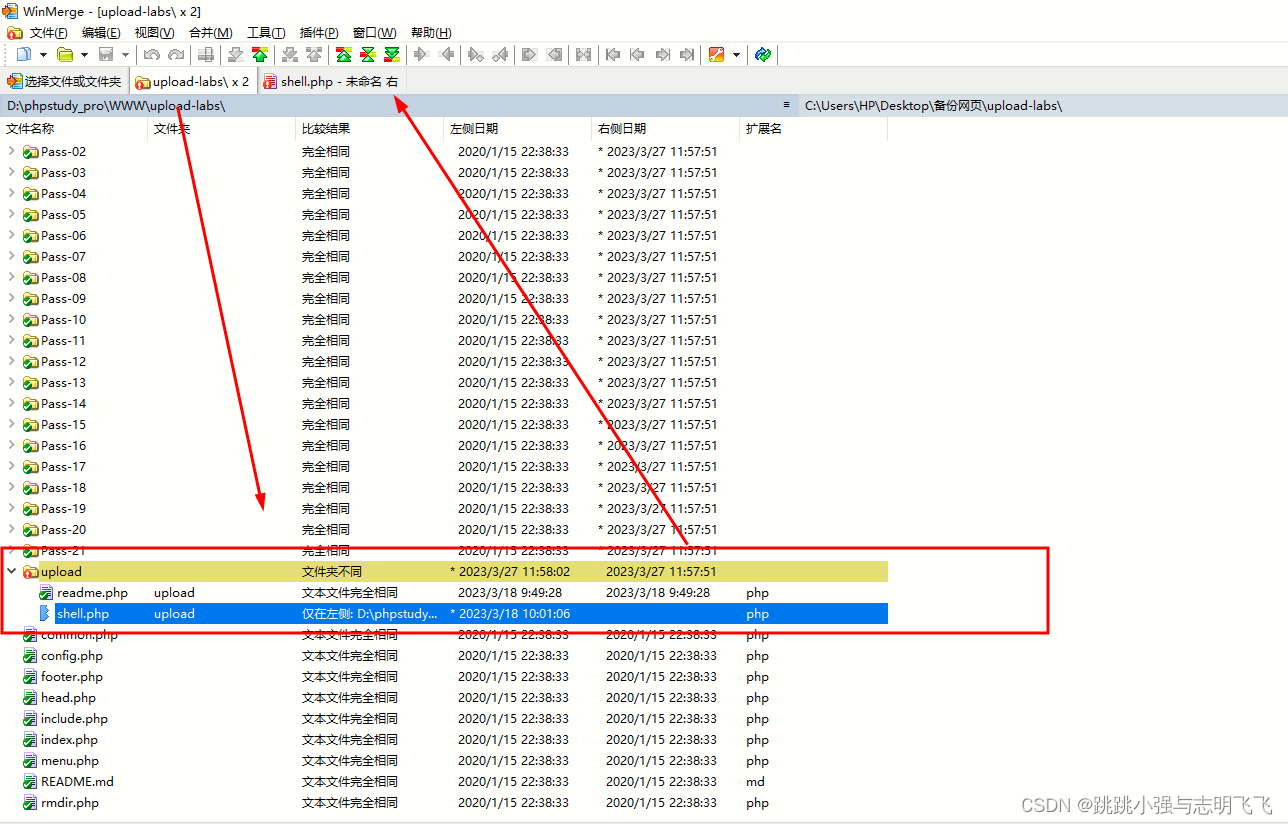This screenshot has width=1288, height=824.
Task: Click the right path C:\Users\HP\Desktop header
Action: [x=934, y=105]
